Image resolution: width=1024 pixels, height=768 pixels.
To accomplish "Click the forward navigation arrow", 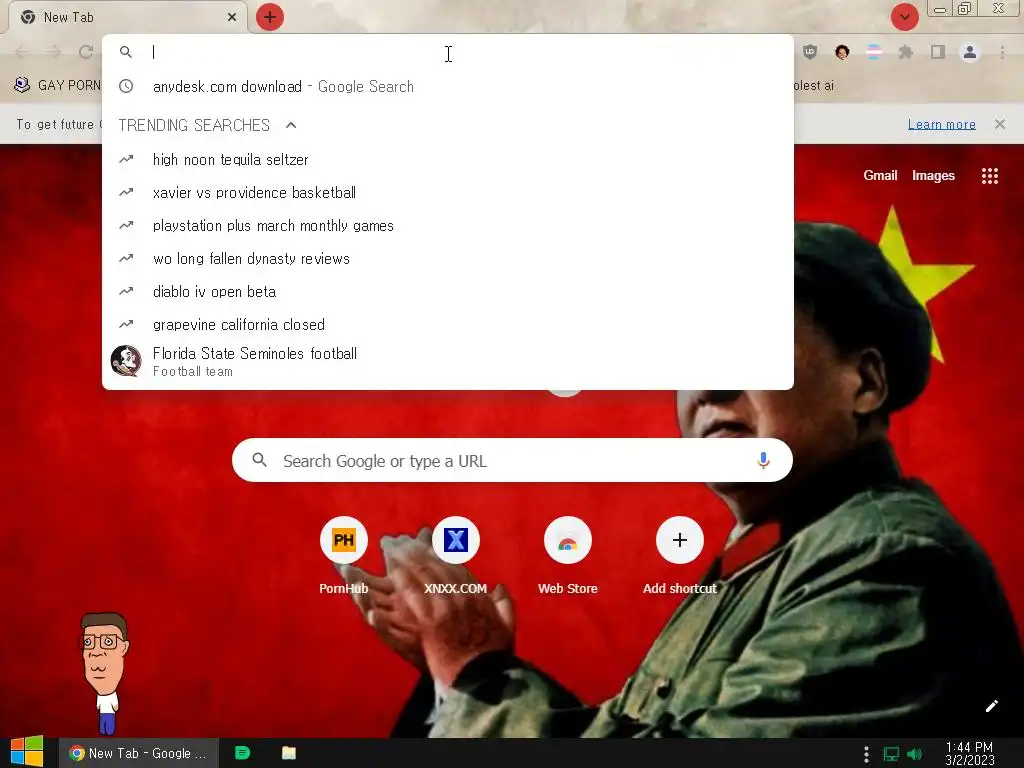I will tap(54, 52).
